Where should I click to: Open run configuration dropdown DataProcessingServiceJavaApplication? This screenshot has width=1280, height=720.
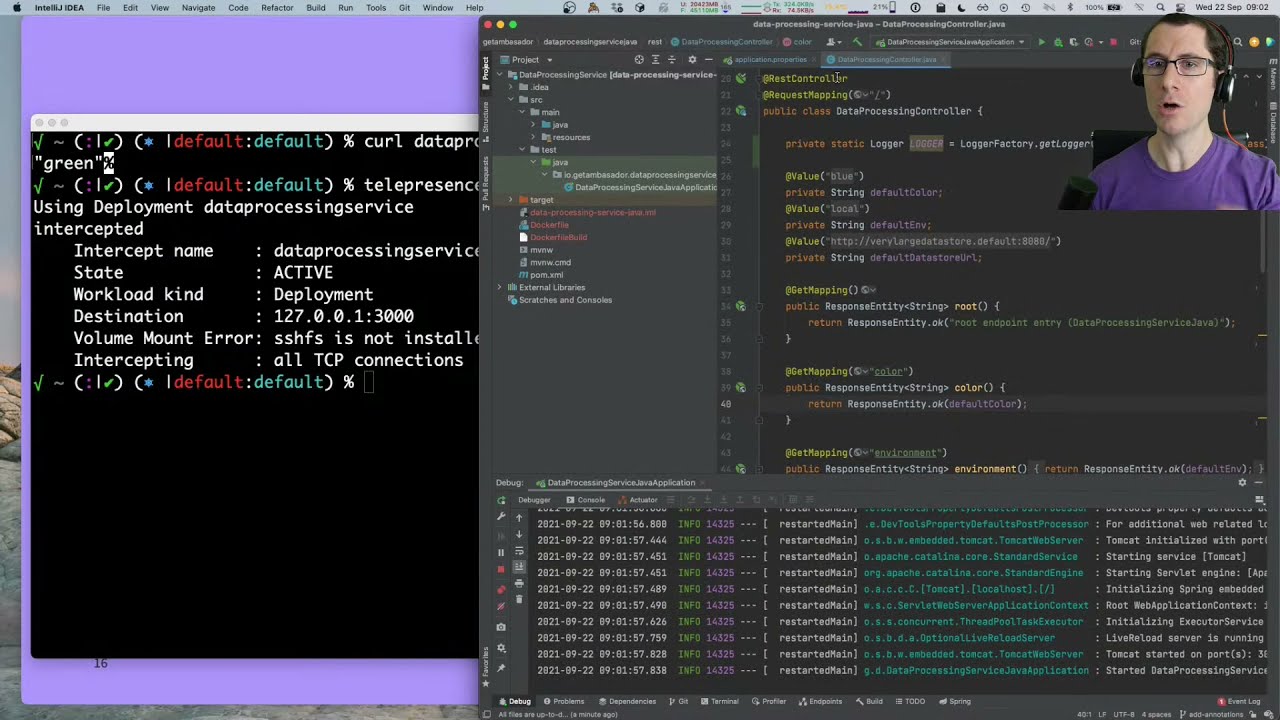950,42
